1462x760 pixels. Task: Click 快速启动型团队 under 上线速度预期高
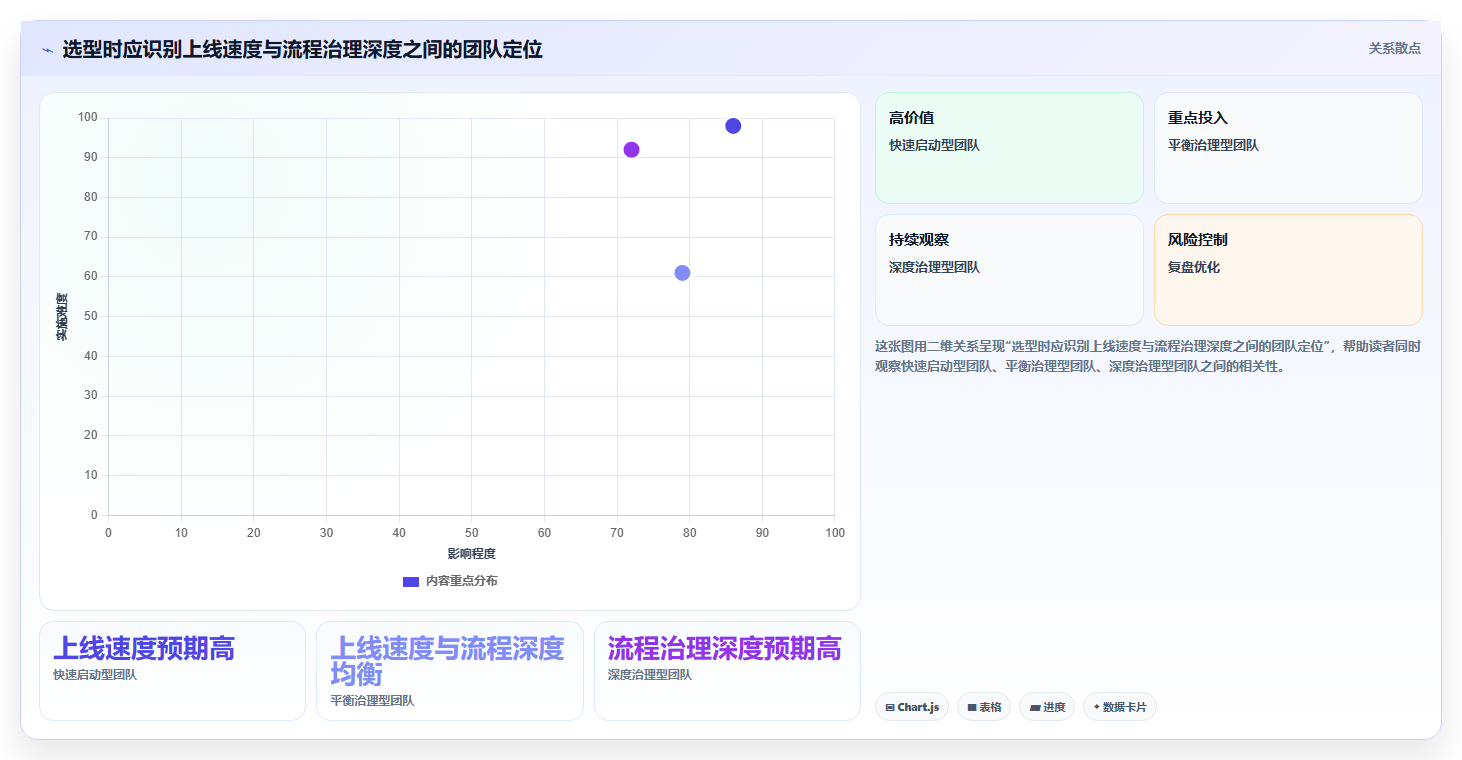tap(95, 675)
